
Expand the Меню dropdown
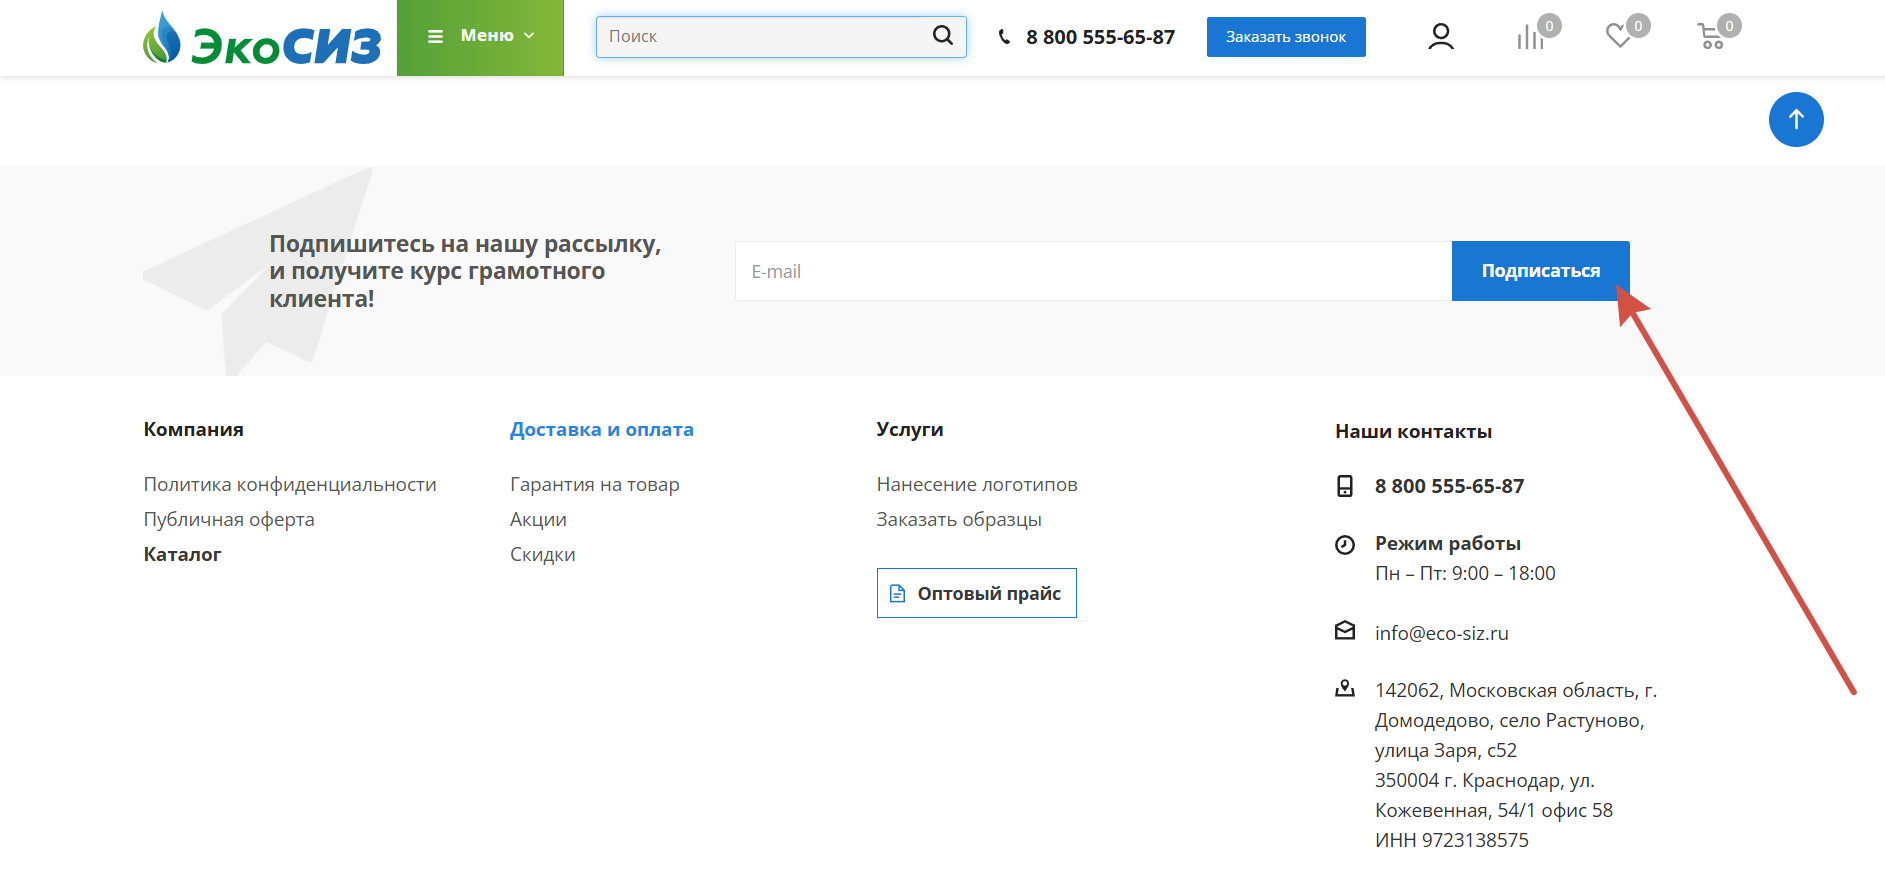480,37
